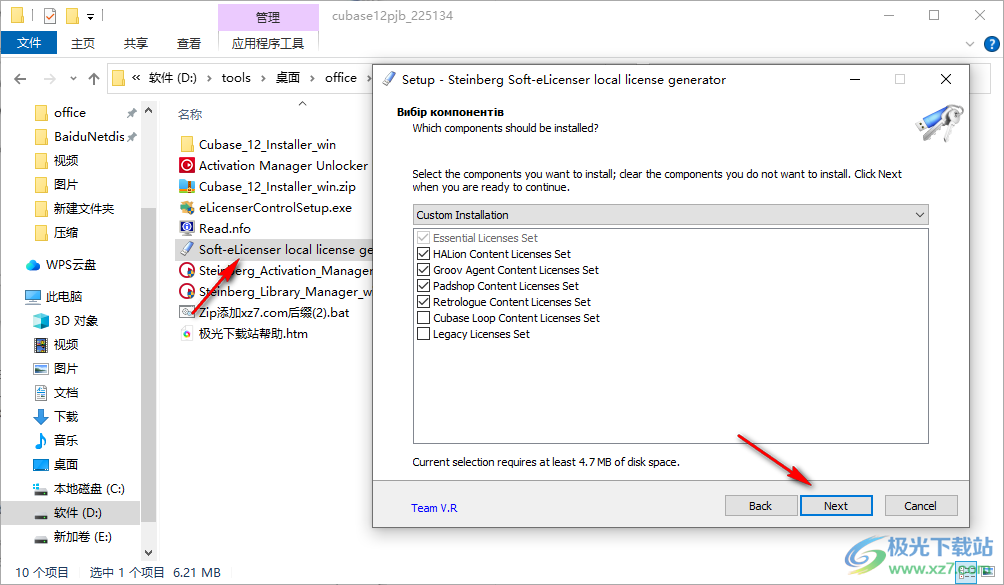This screenshot has height=585, width=1004.
Task: Click 软件 (D:) in address breadcrumb
Action: click(172, 78)
